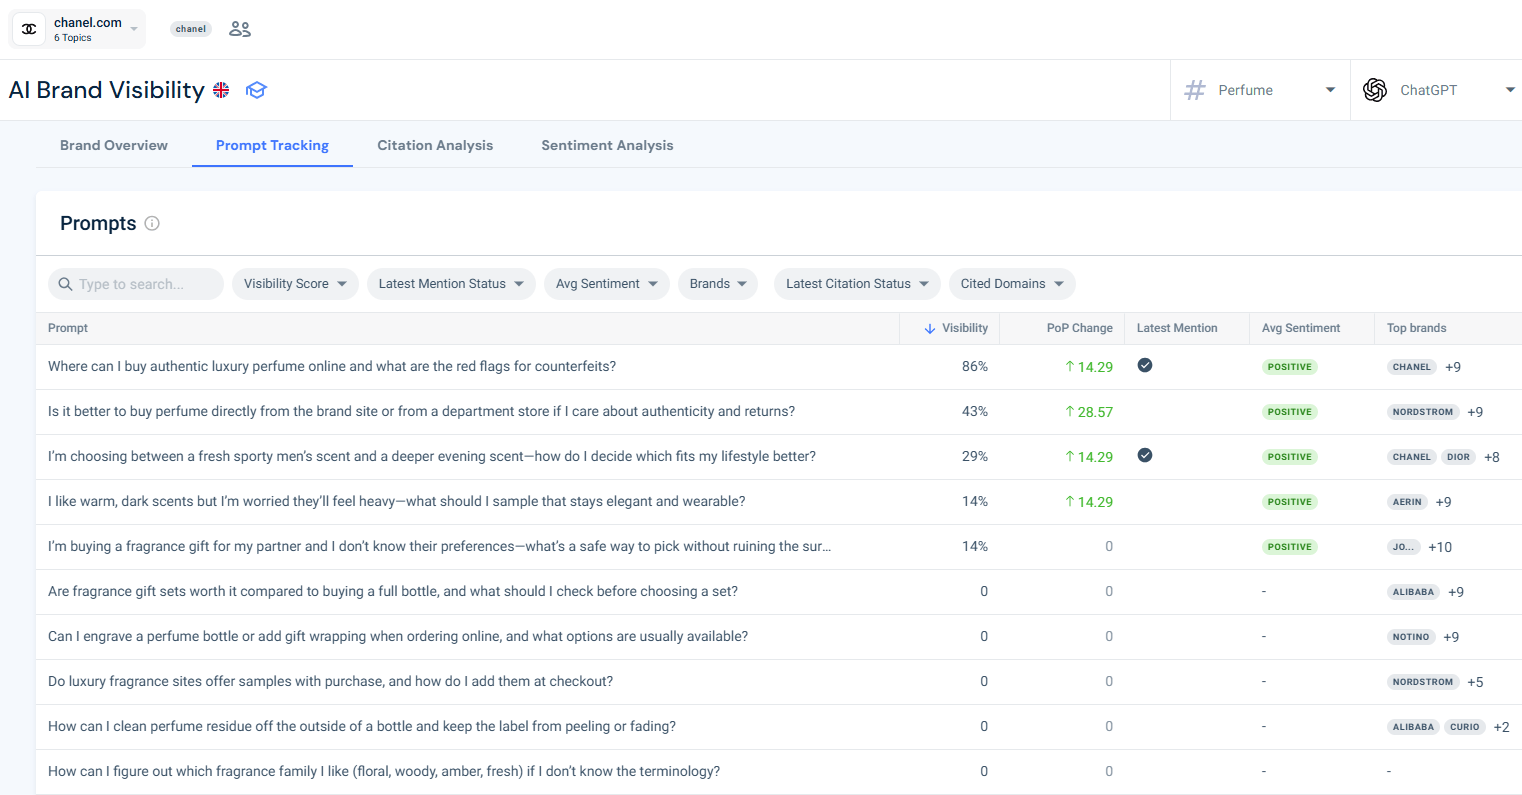The width and height of the screenshot is (1522, 795).
Task: Open prompt about fragrance gift sets worth it
Action: [393, 592]
